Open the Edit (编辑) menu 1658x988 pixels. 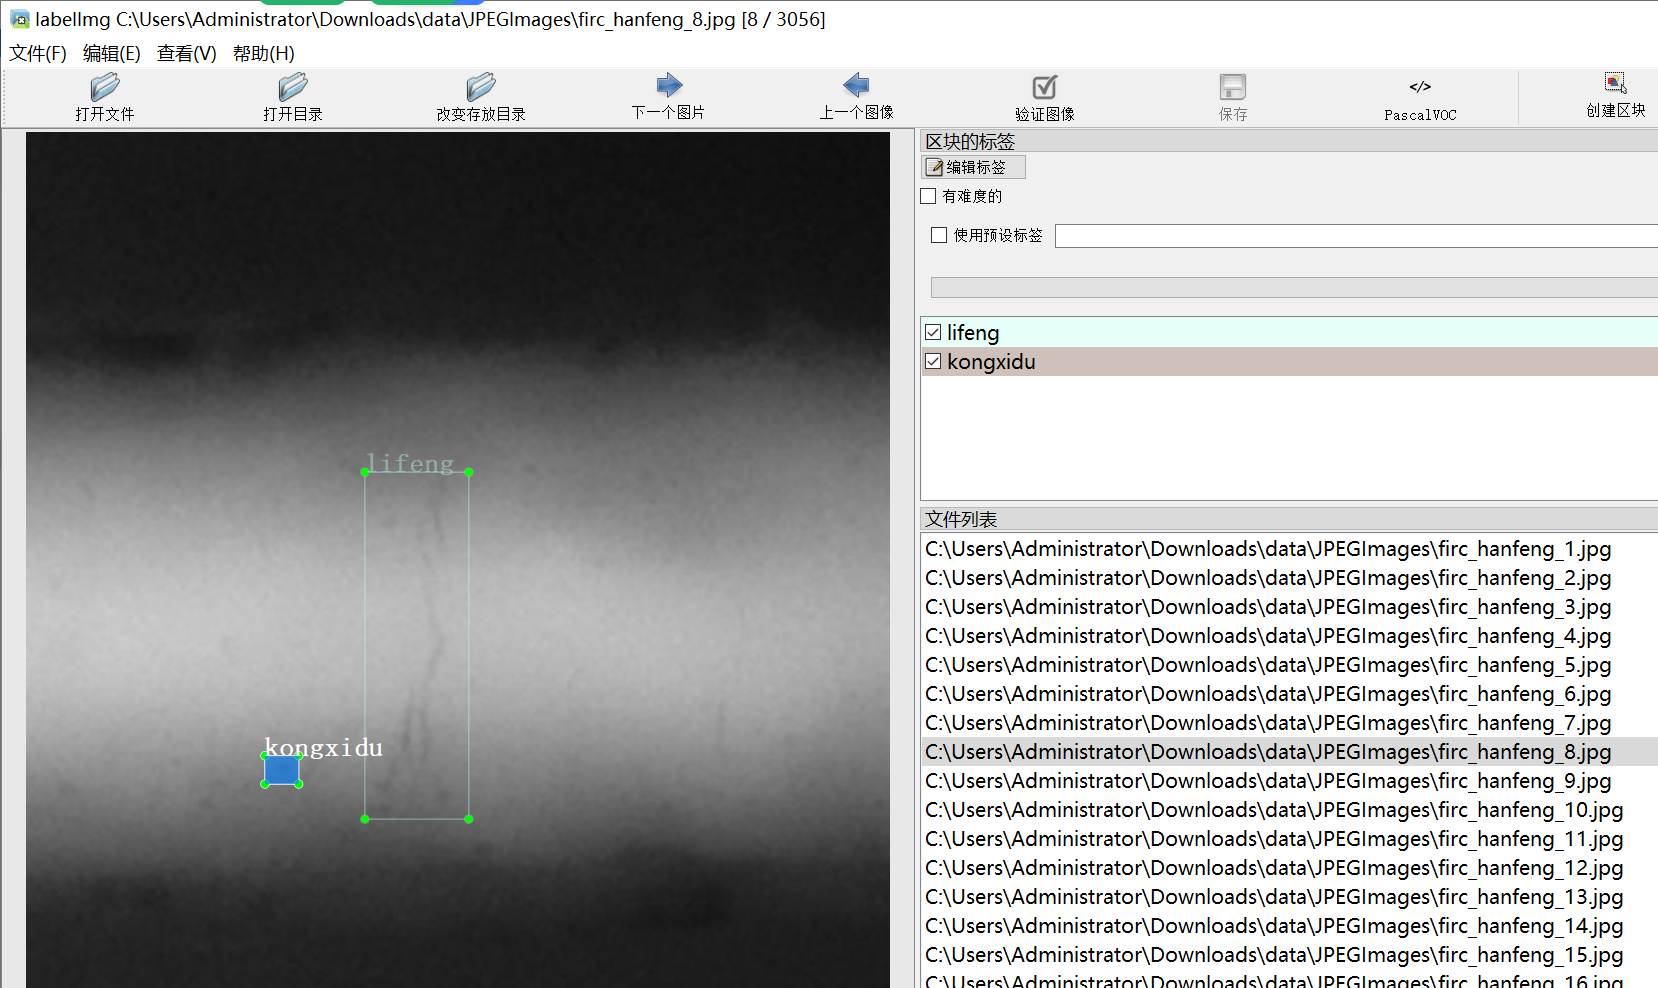pyautogui.click(x=111, y=53)
